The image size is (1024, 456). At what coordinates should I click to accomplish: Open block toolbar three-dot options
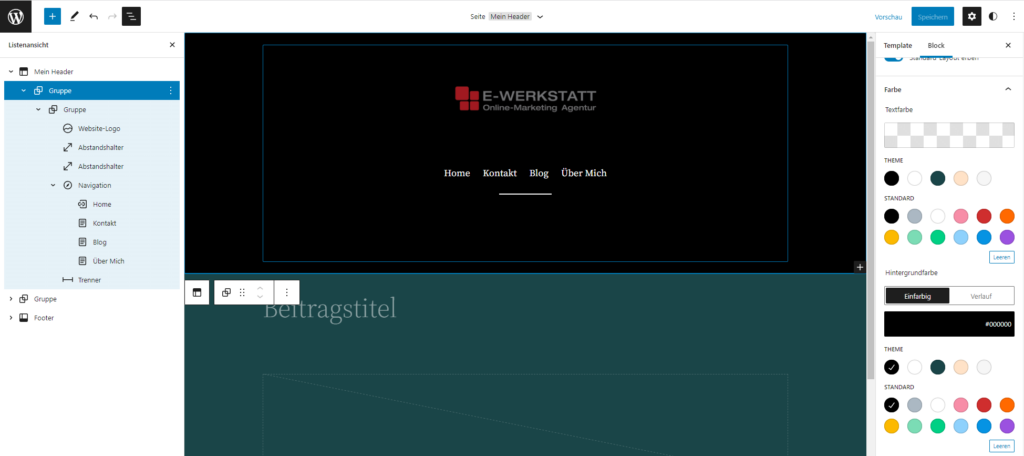click(287, 293)
